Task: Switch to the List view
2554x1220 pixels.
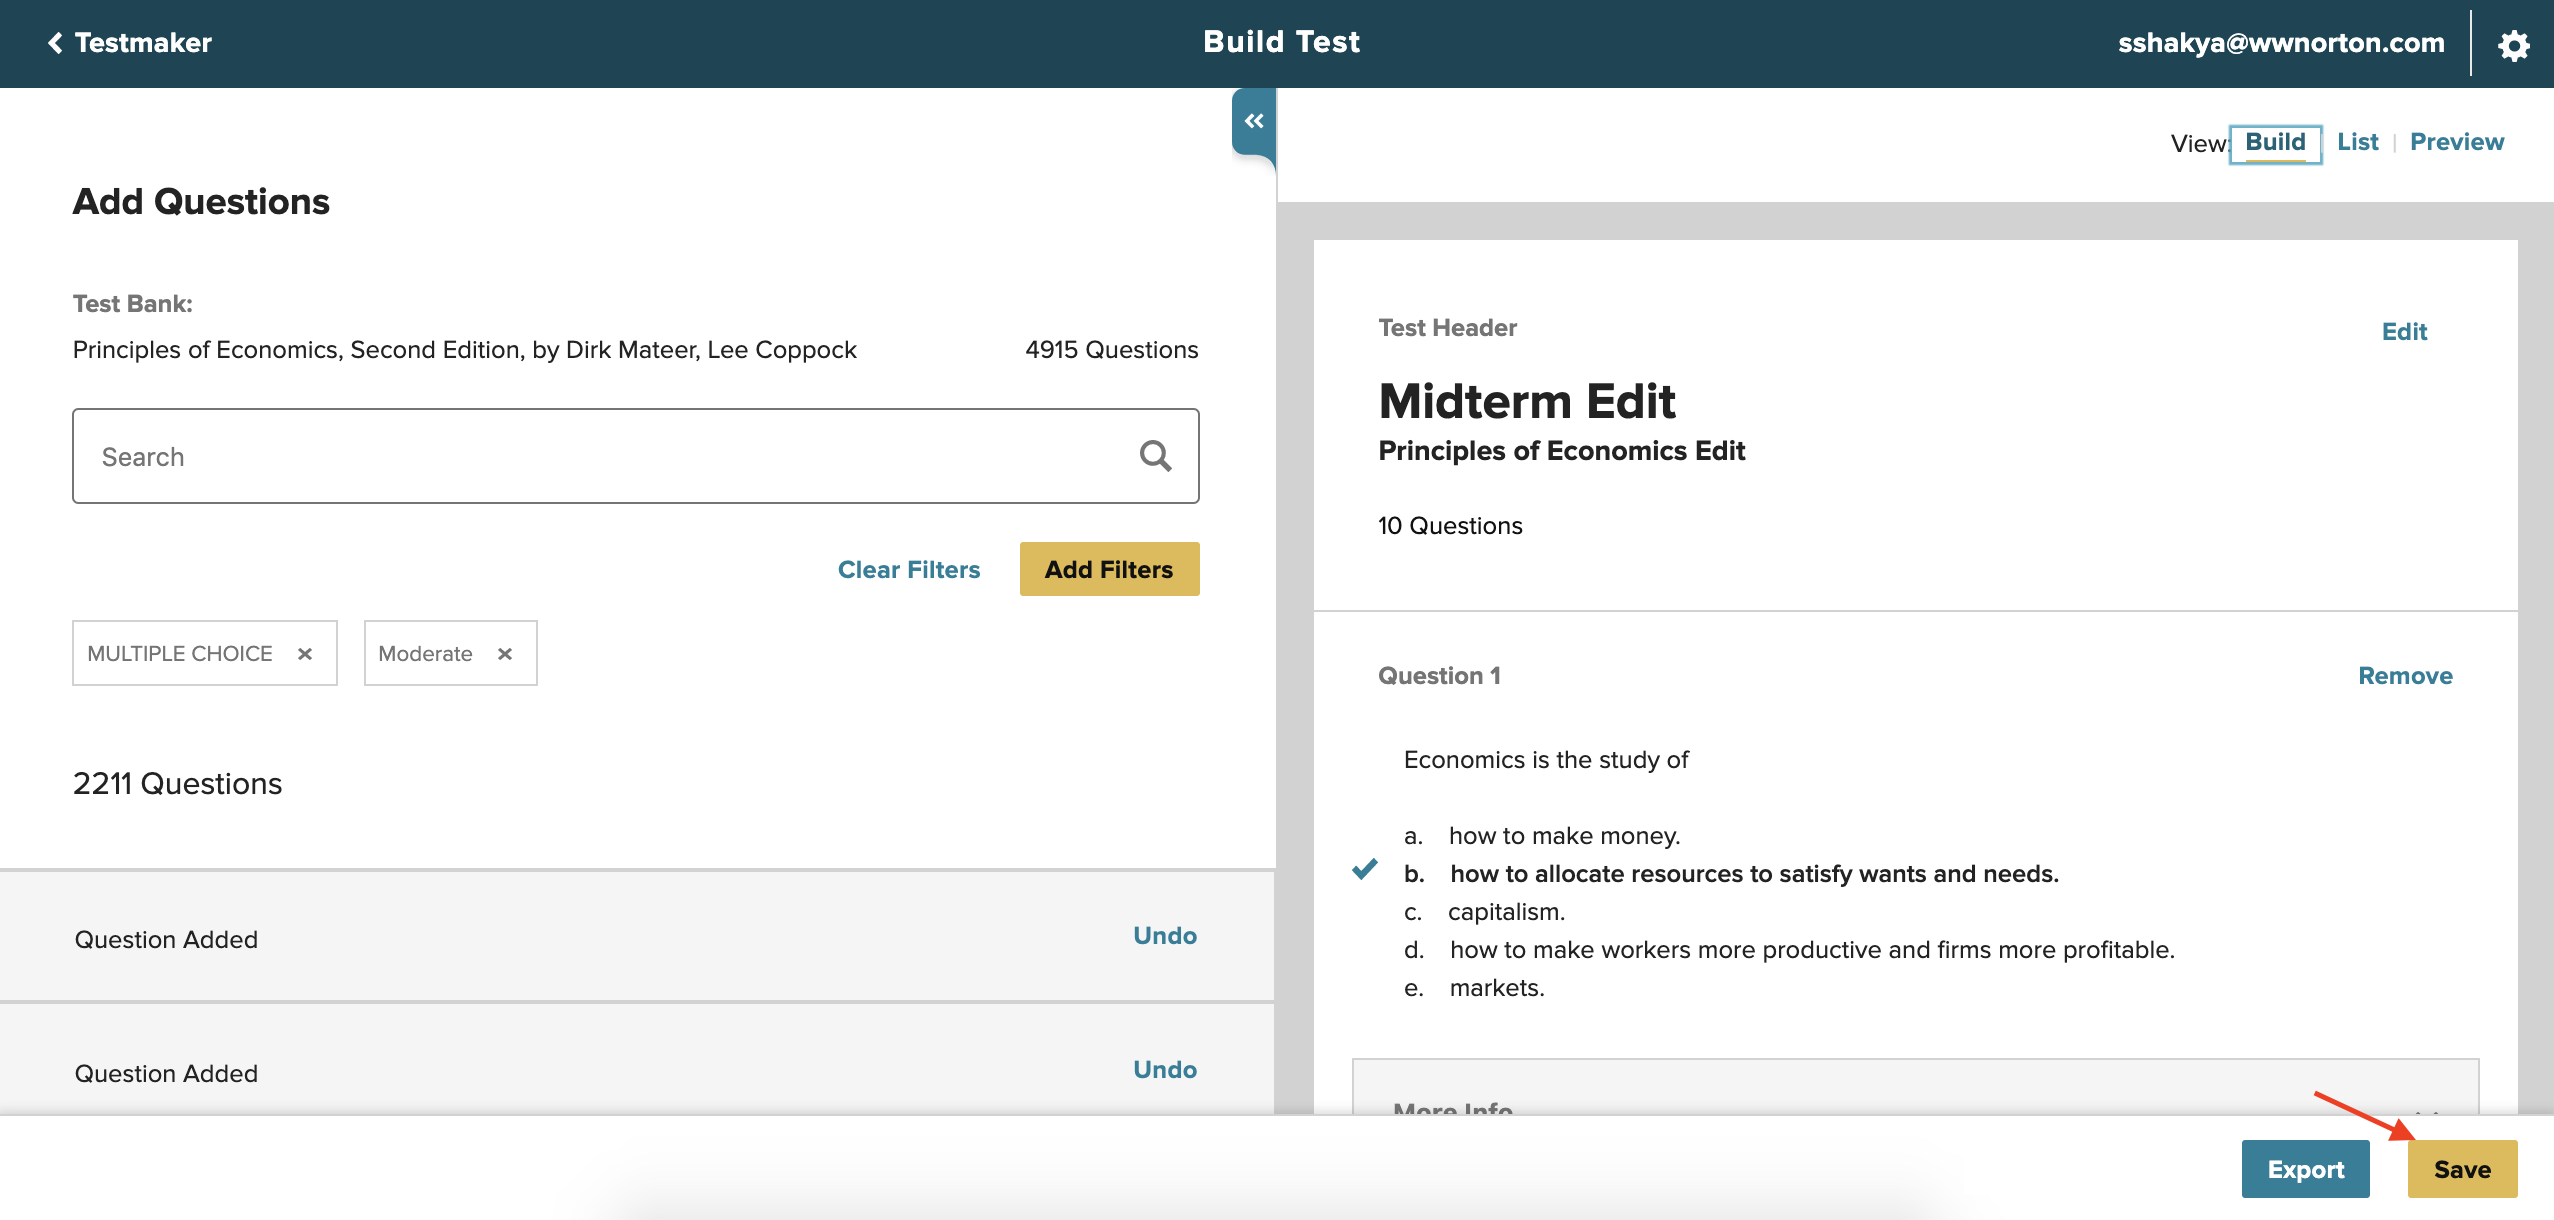Action: click(x=2357, y=142)
